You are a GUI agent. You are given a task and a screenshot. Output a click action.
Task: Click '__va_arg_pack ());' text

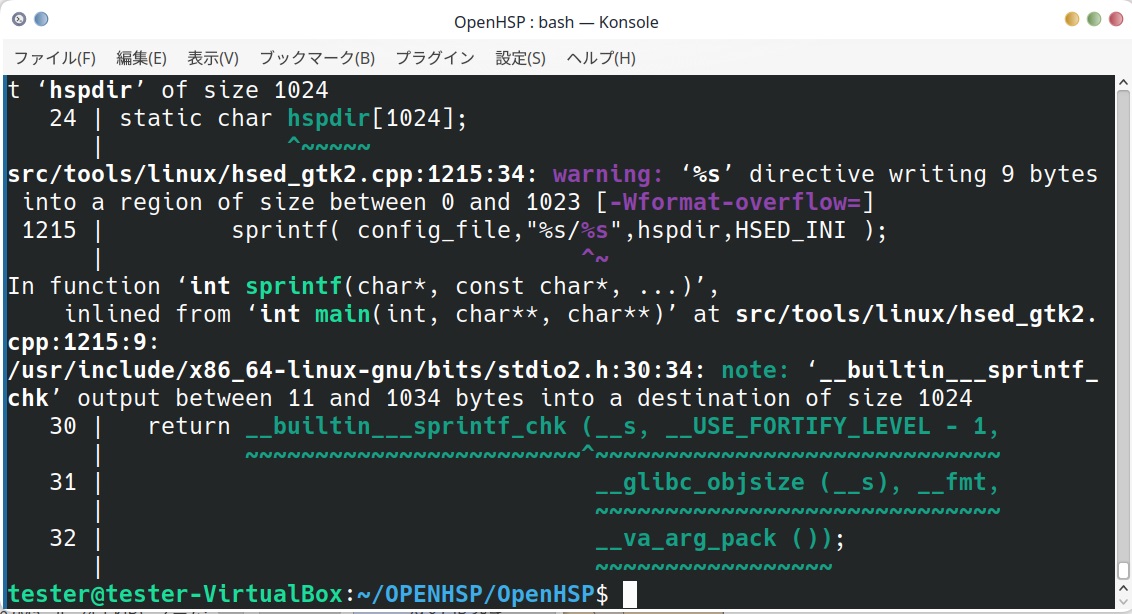720,539
